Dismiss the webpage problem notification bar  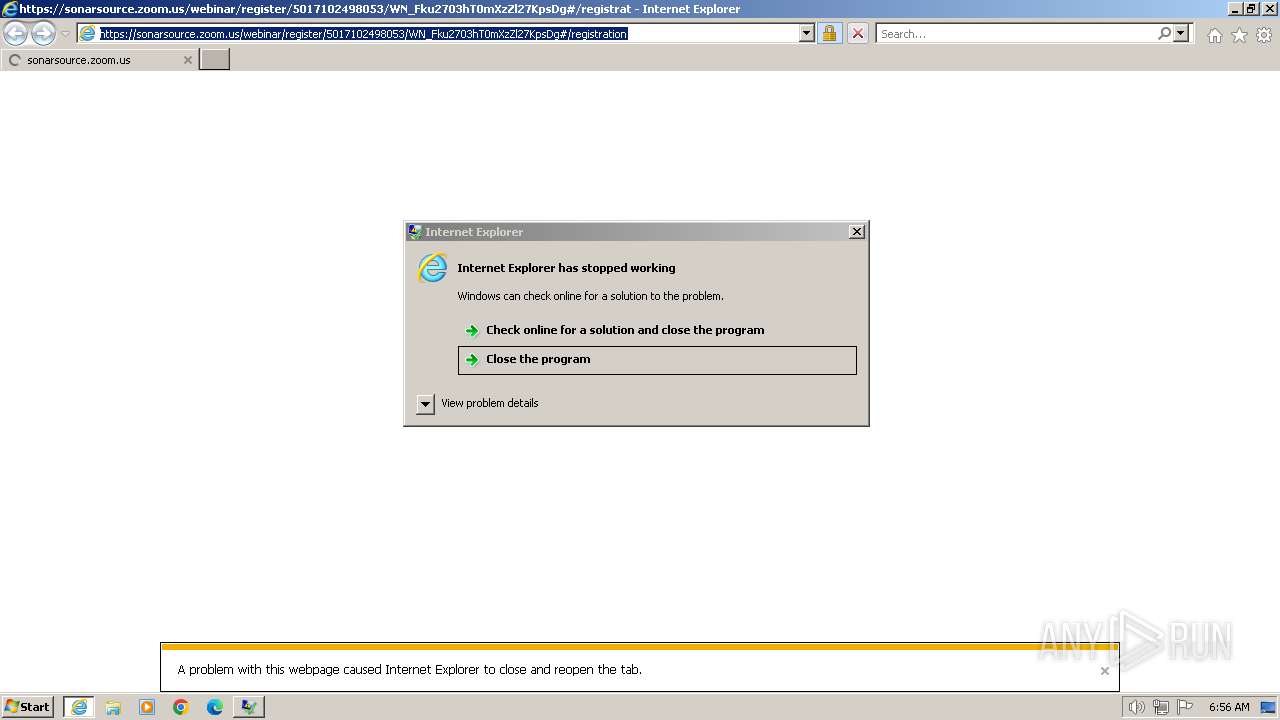pyautogui.click(x=1104, y=671)
